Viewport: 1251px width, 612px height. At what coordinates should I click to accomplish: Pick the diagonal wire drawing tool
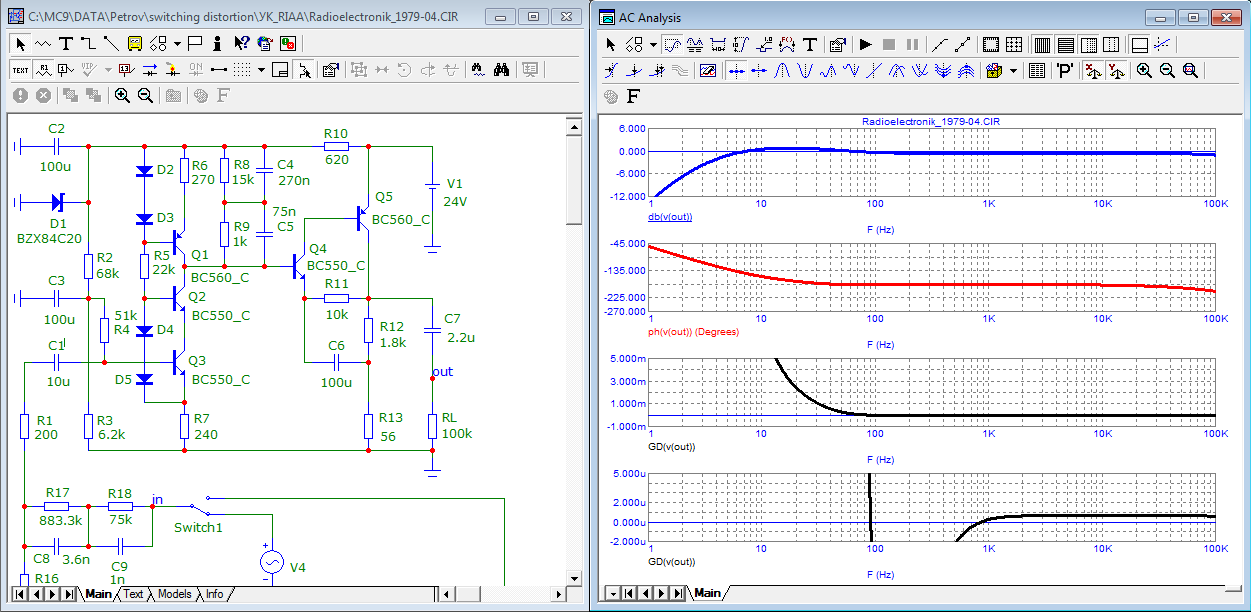[110, 44]
